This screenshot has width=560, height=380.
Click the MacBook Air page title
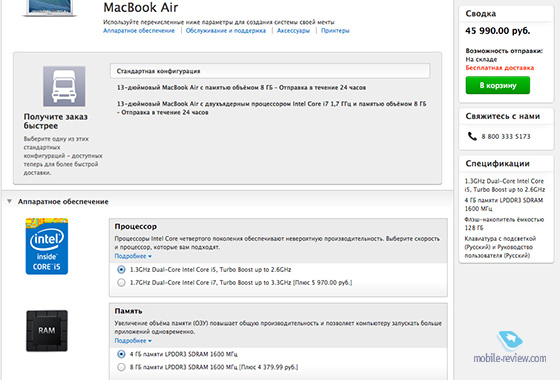[x=141, y=8]
